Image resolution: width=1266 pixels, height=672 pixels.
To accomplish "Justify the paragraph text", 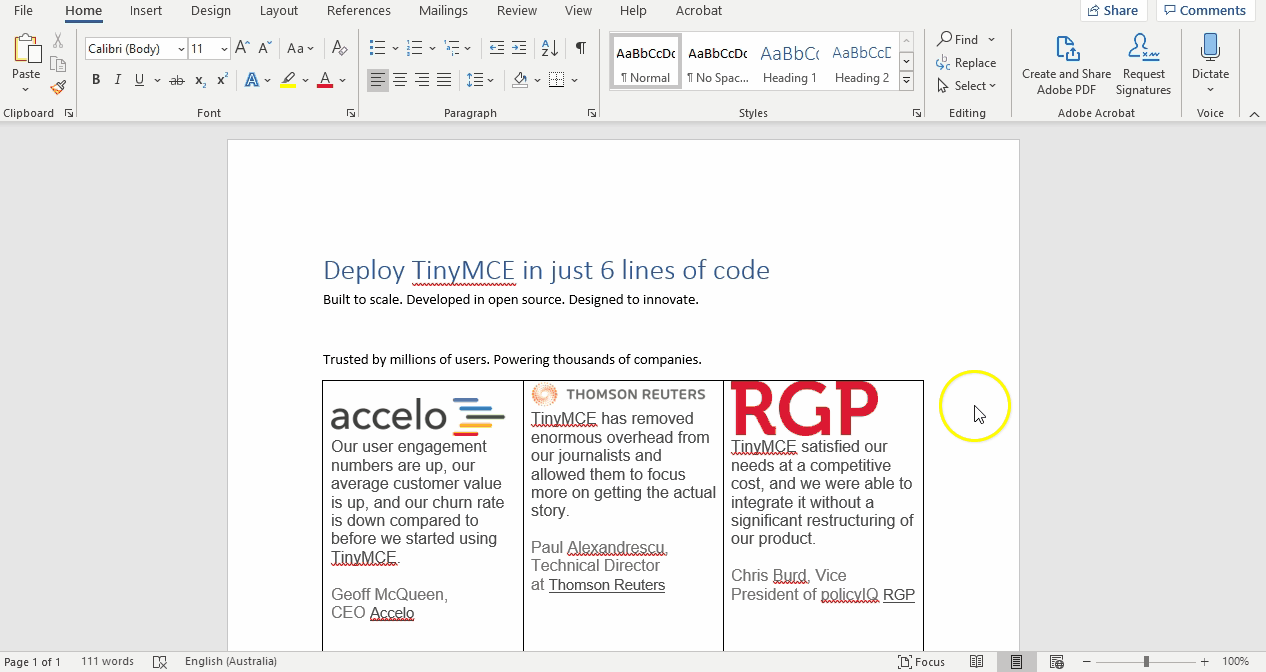I will [x=444, y=80].
